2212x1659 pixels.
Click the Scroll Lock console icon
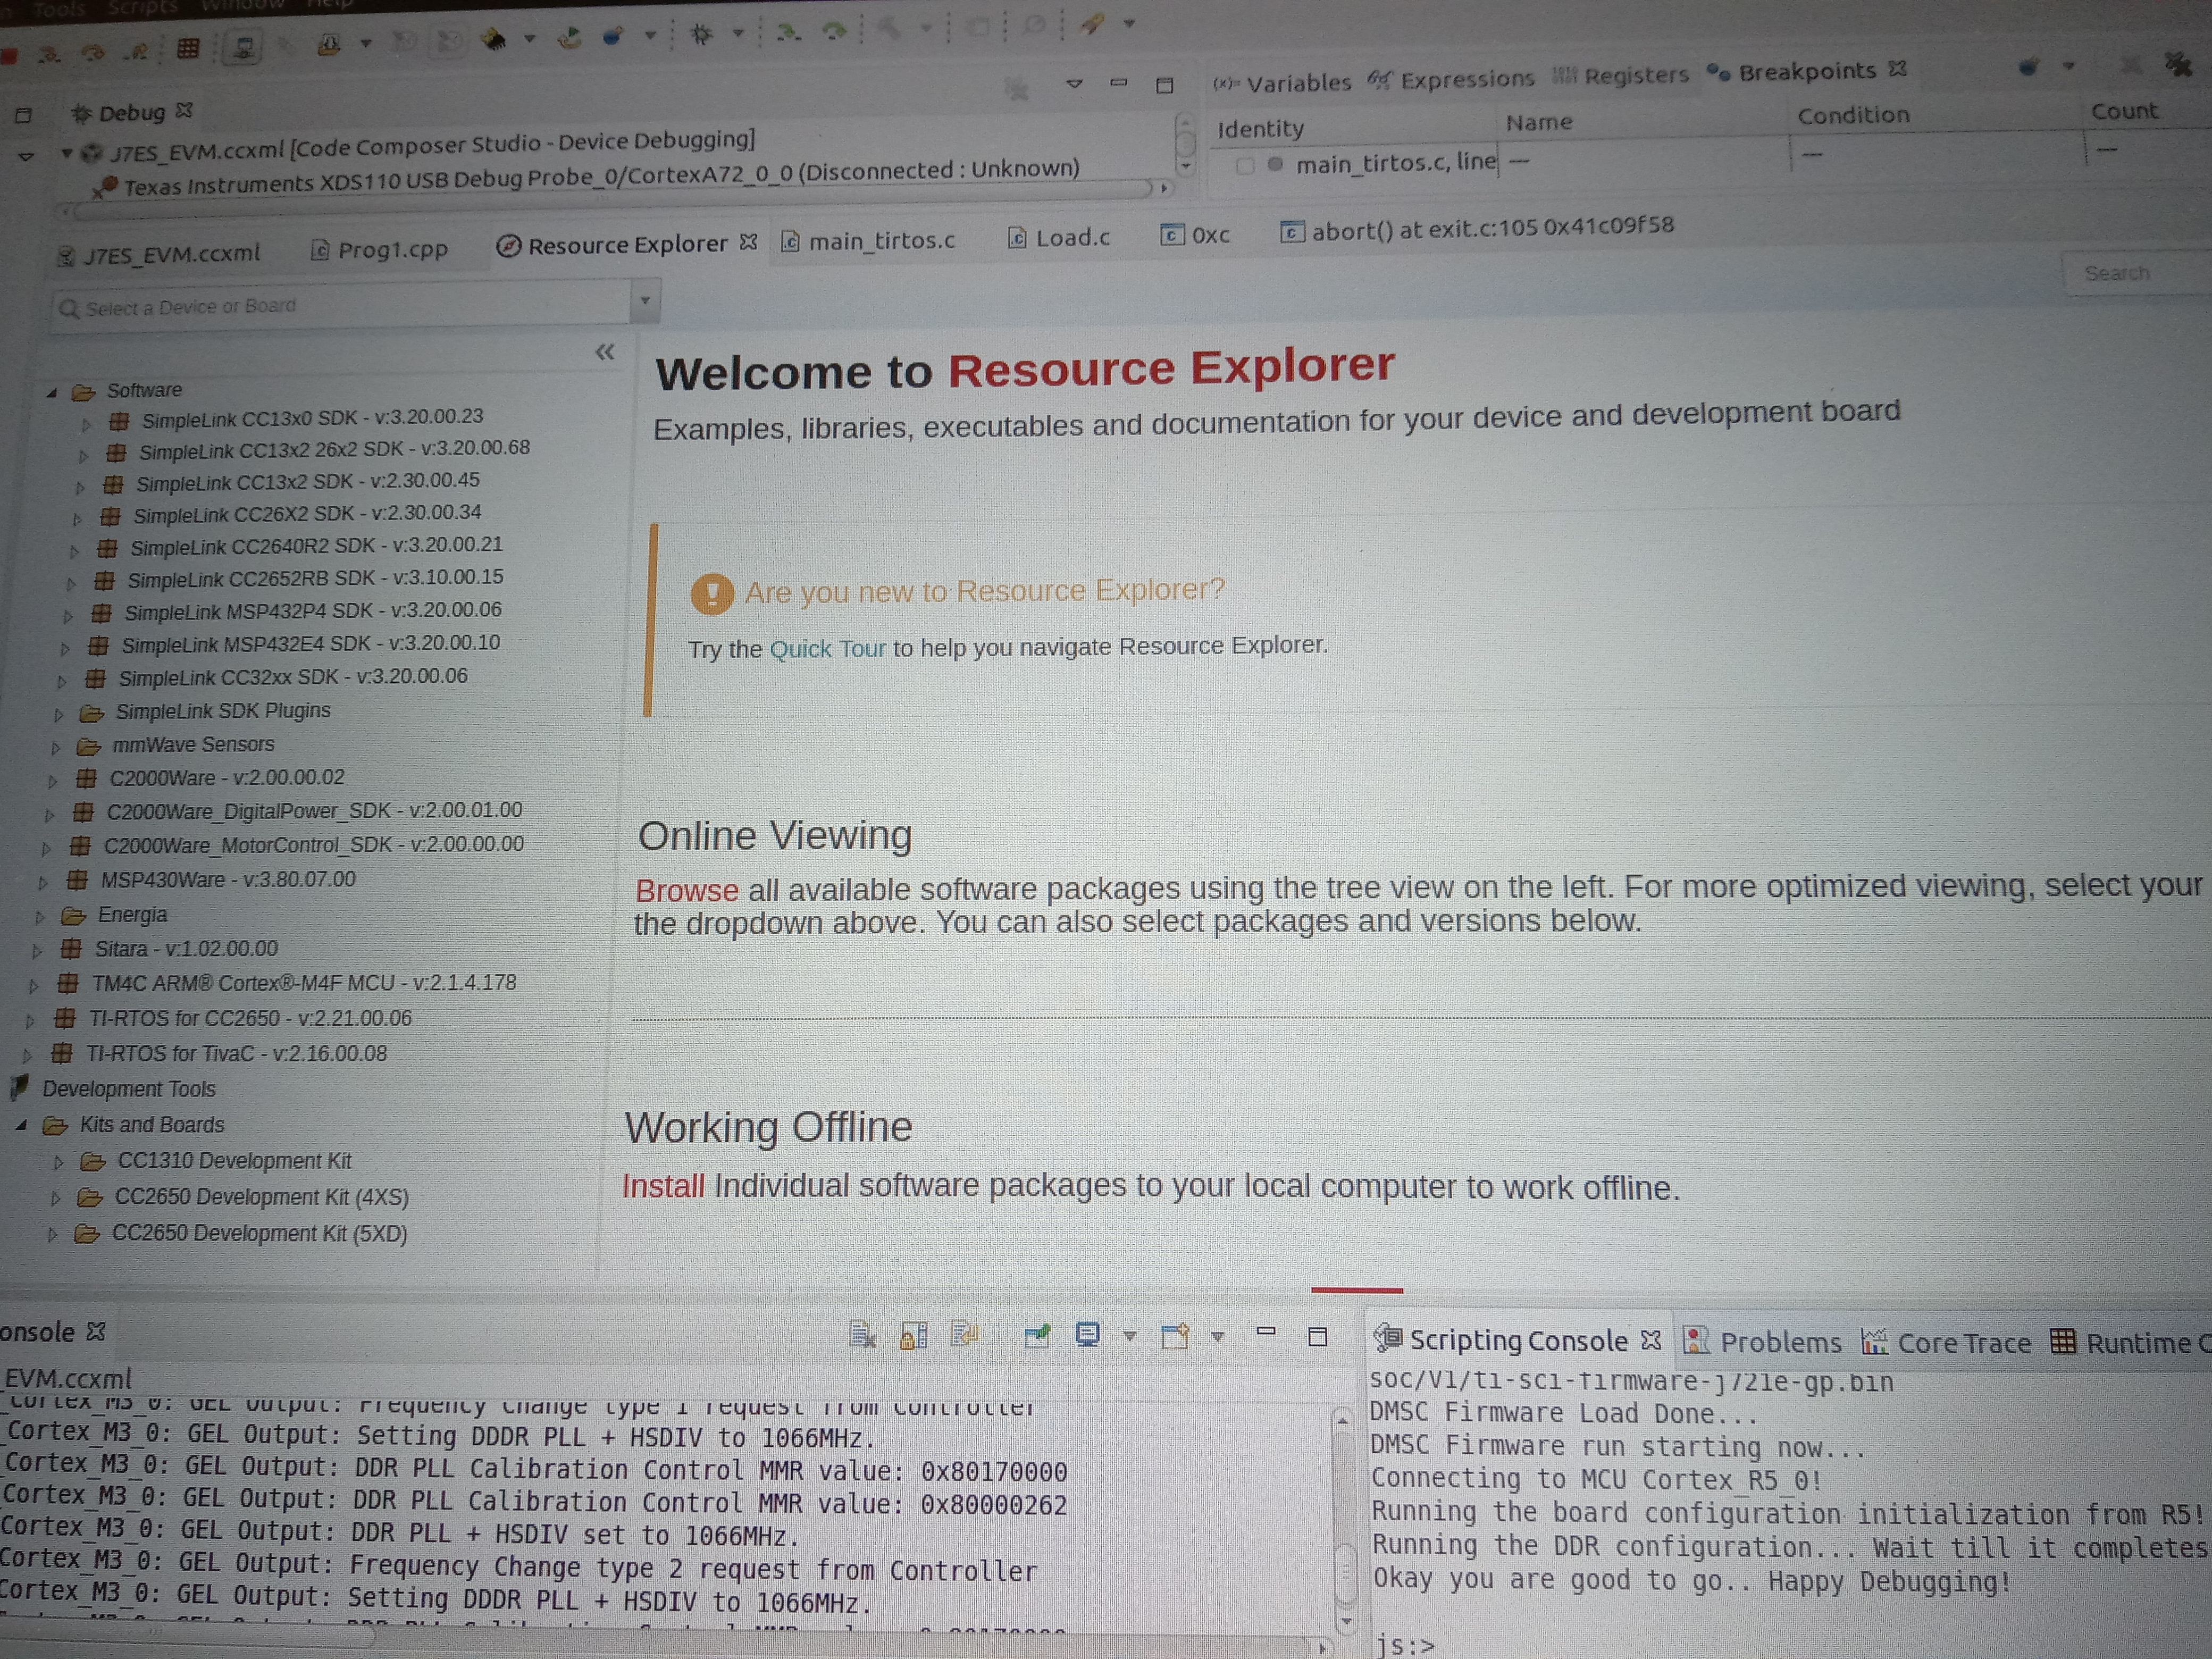click(x=913, y=1335)
